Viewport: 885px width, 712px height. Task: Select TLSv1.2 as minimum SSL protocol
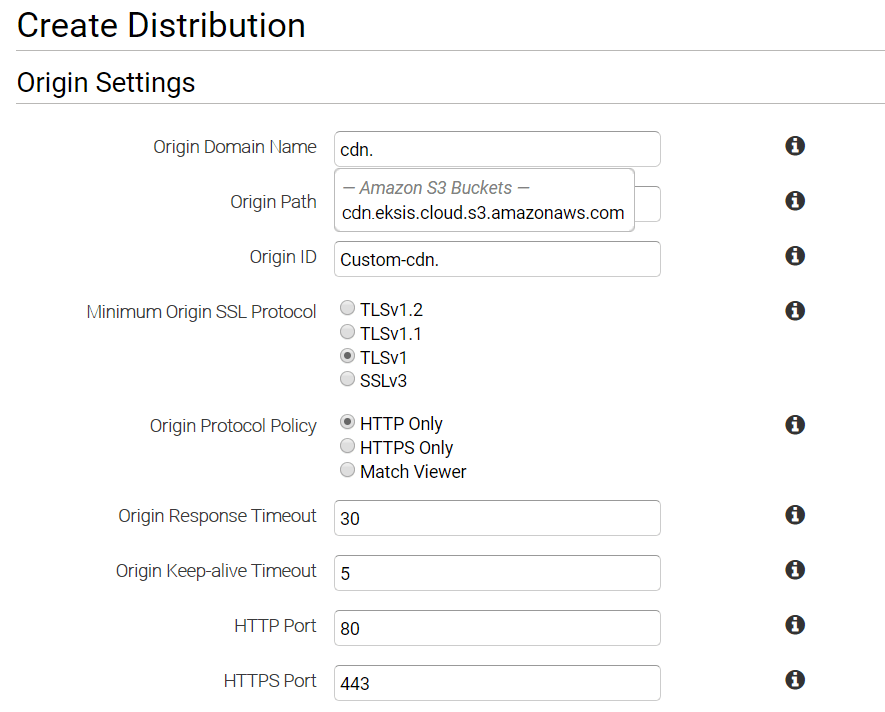coord(347,309)
